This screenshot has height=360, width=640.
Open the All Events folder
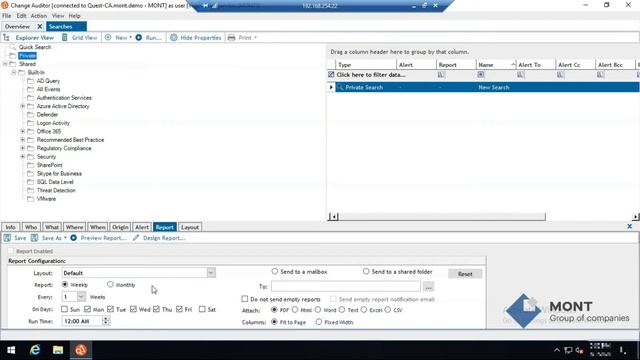coord(48,89)
